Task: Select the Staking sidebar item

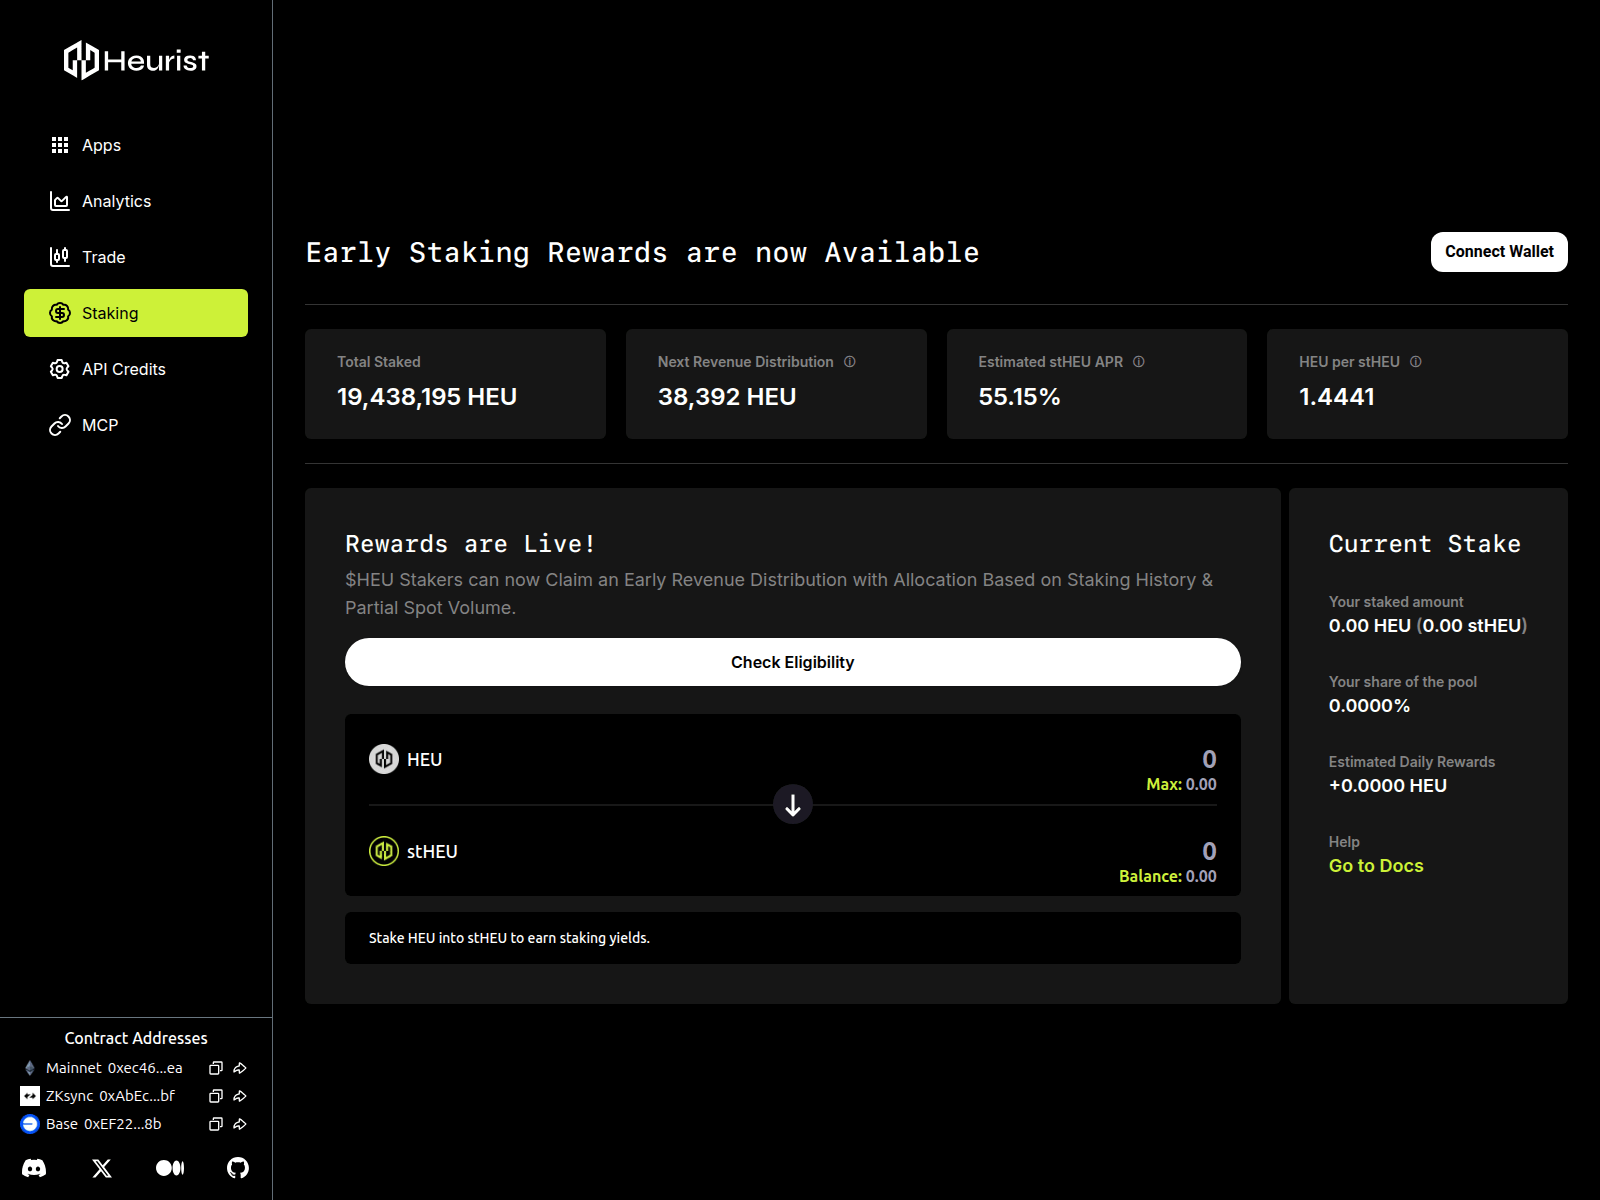Action: pos(136,313)
